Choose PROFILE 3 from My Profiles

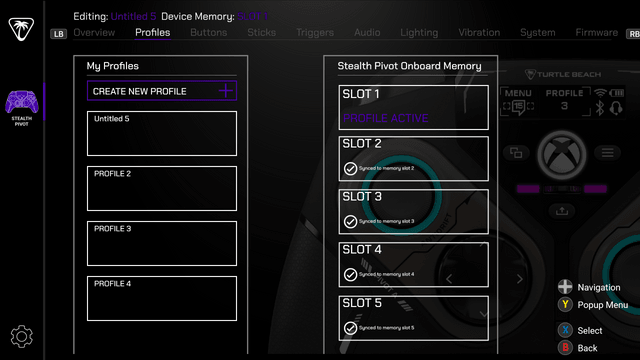point(162,244)
